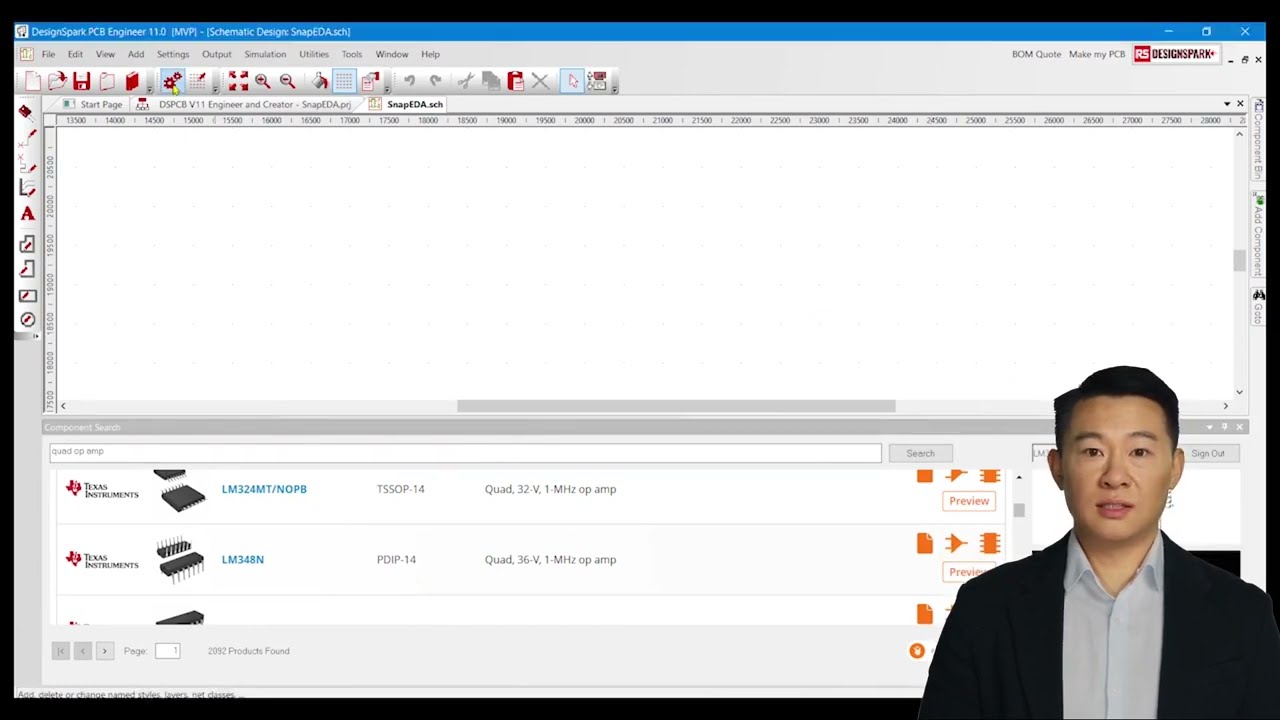Viewport: 1280px width, 720px height.
Task: Click the red Paste clipboard icon
Action: (x=516, y=81)
